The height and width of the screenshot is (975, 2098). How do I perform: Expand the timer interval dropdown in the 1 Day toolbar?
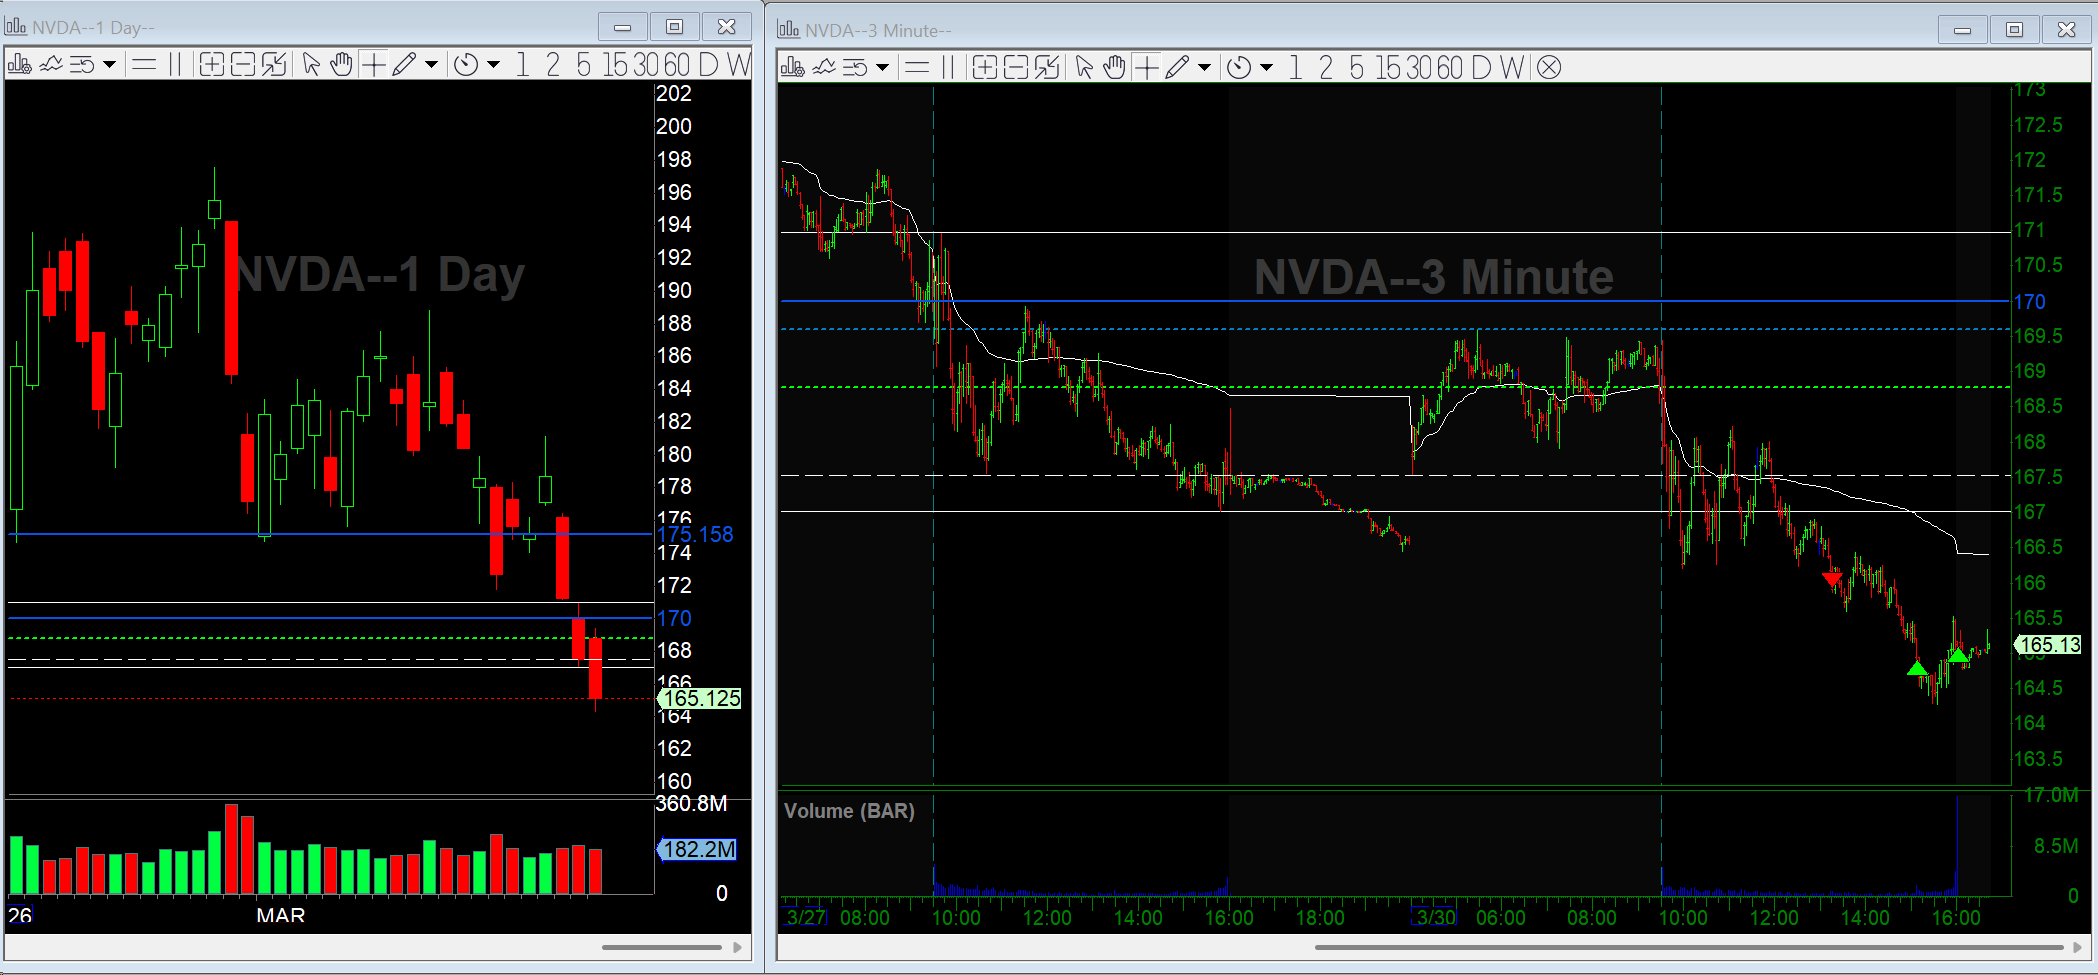click(x=493, y=65)
